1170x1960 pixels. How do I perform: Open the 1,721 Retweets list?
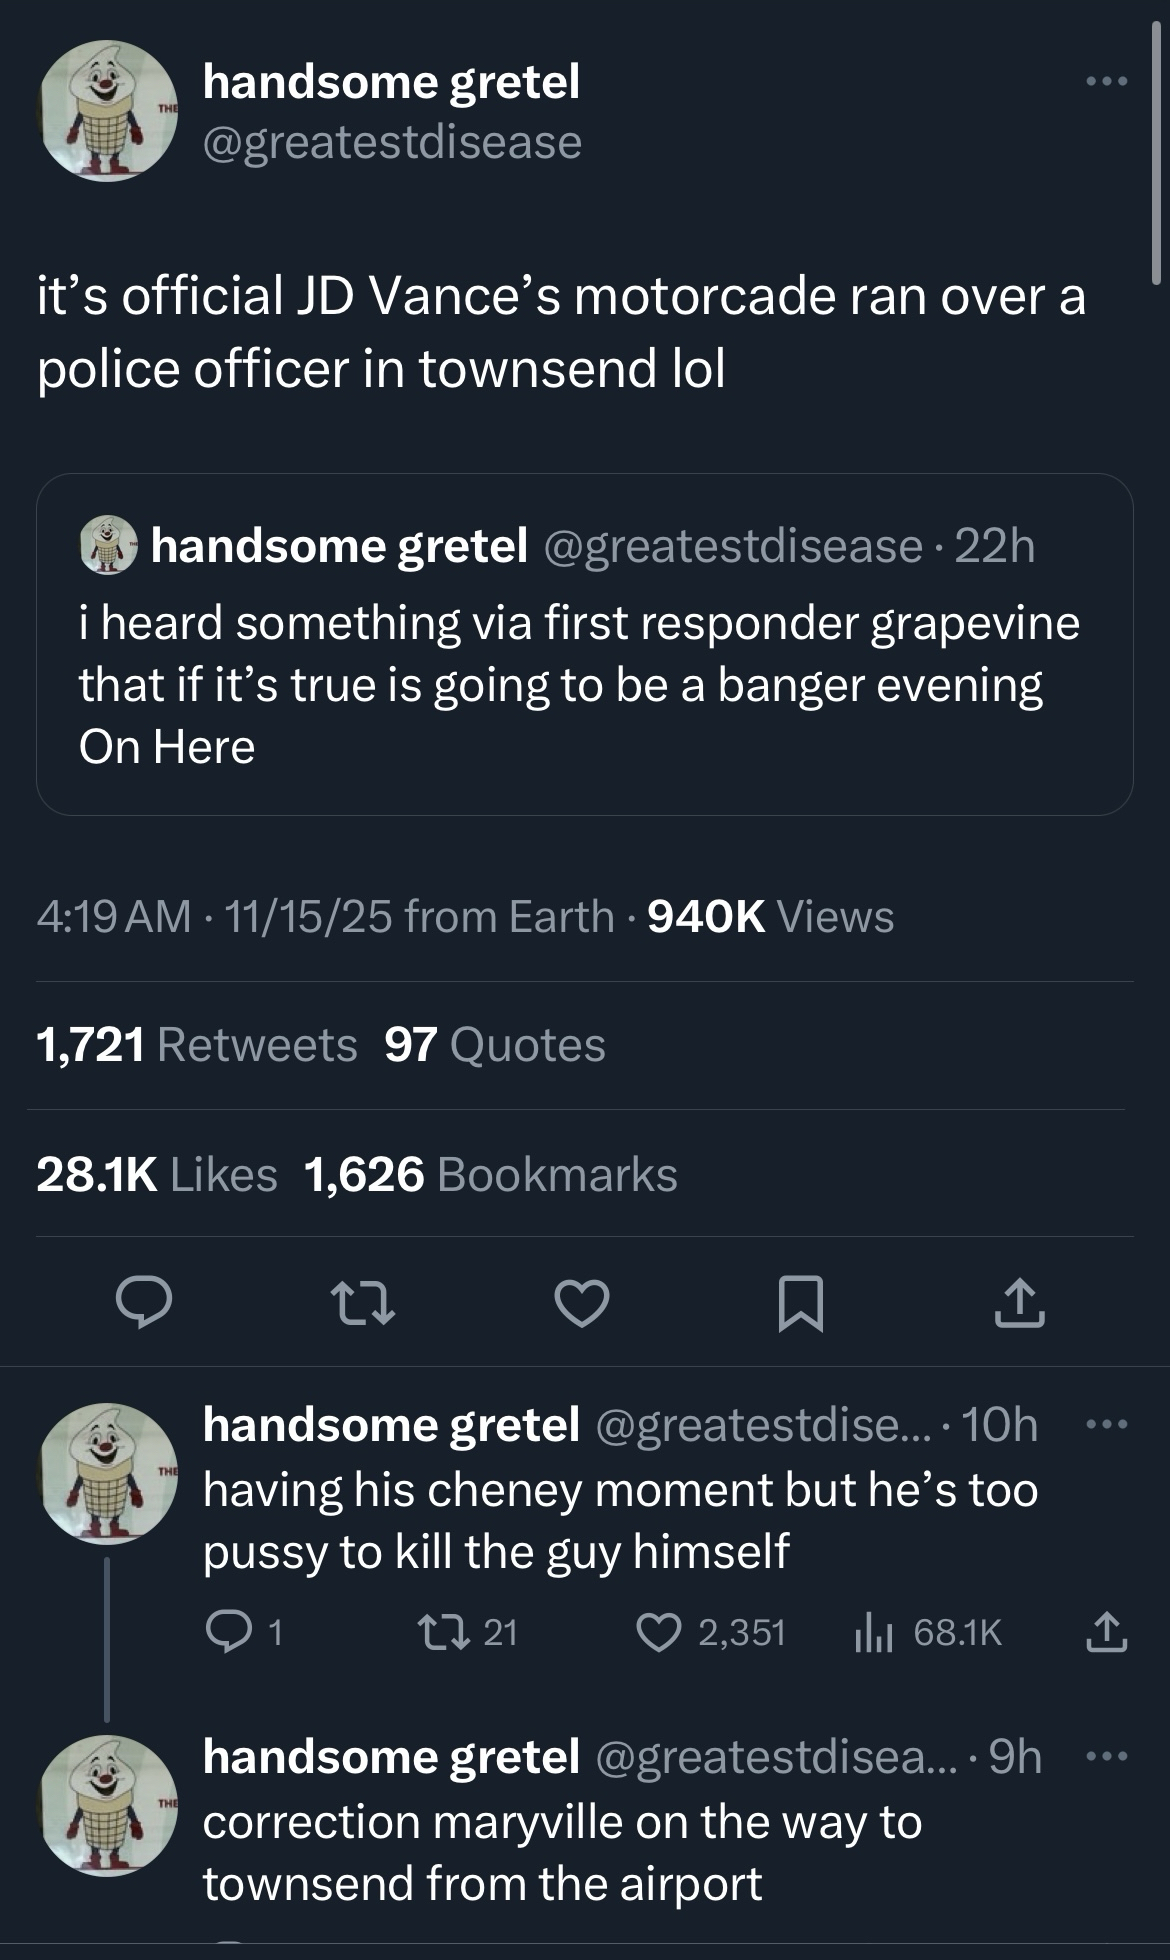pyautogui.click(x=196, y=1045)
